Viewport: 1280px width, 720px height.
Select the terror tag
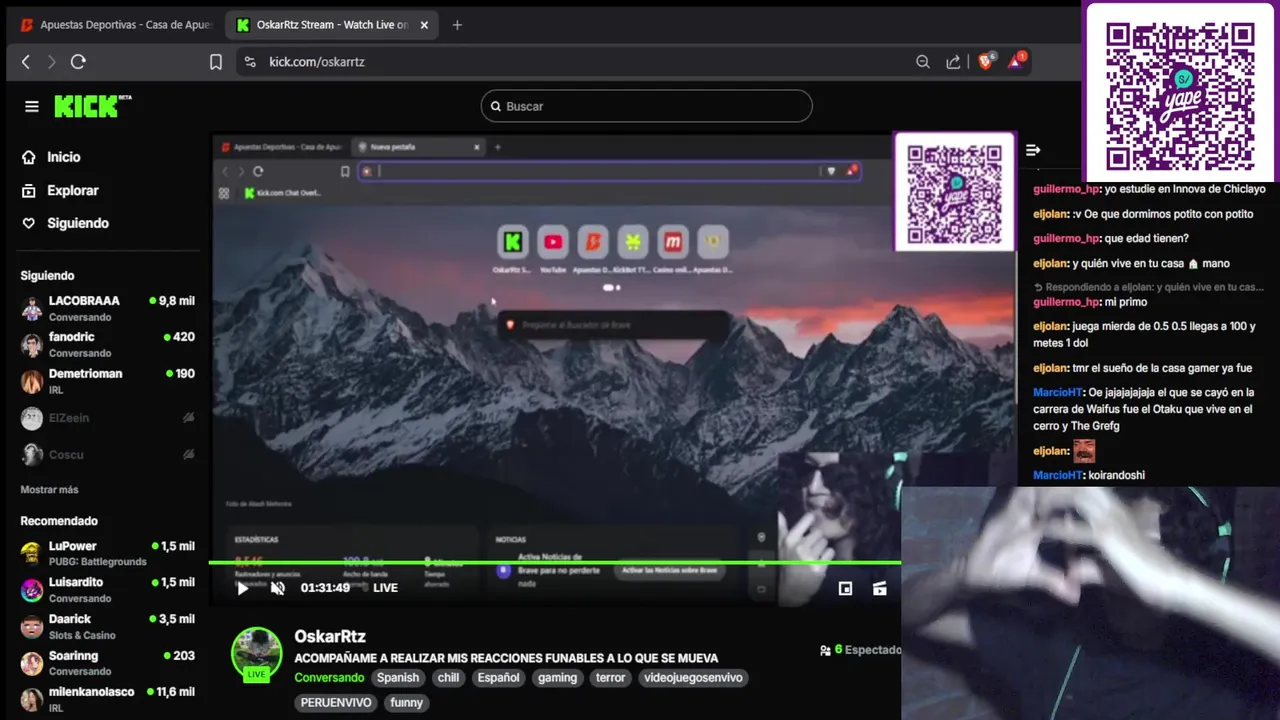coord(611,678)
